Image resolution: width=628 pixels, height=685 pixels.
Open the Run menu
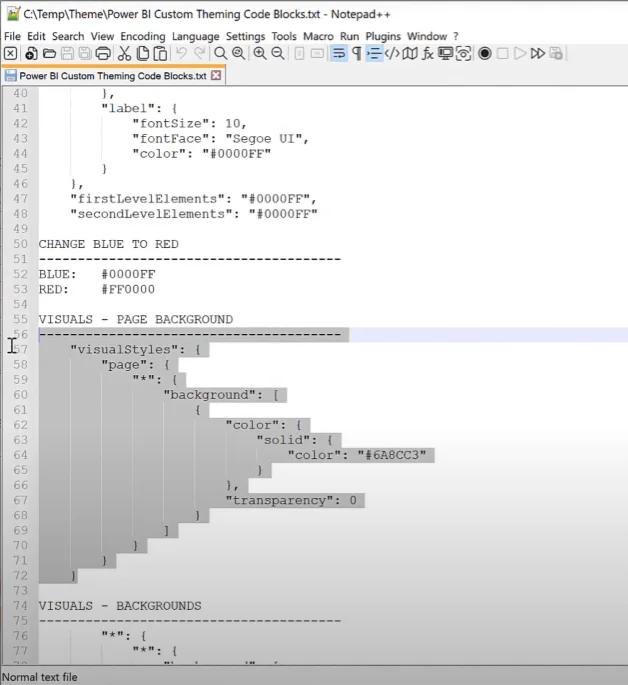[x=349, y=36]
